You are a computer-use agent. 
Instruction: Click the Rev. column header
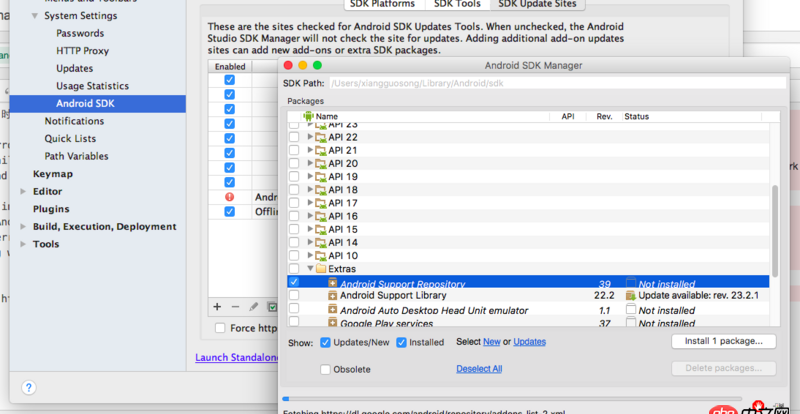pos(604,116)
